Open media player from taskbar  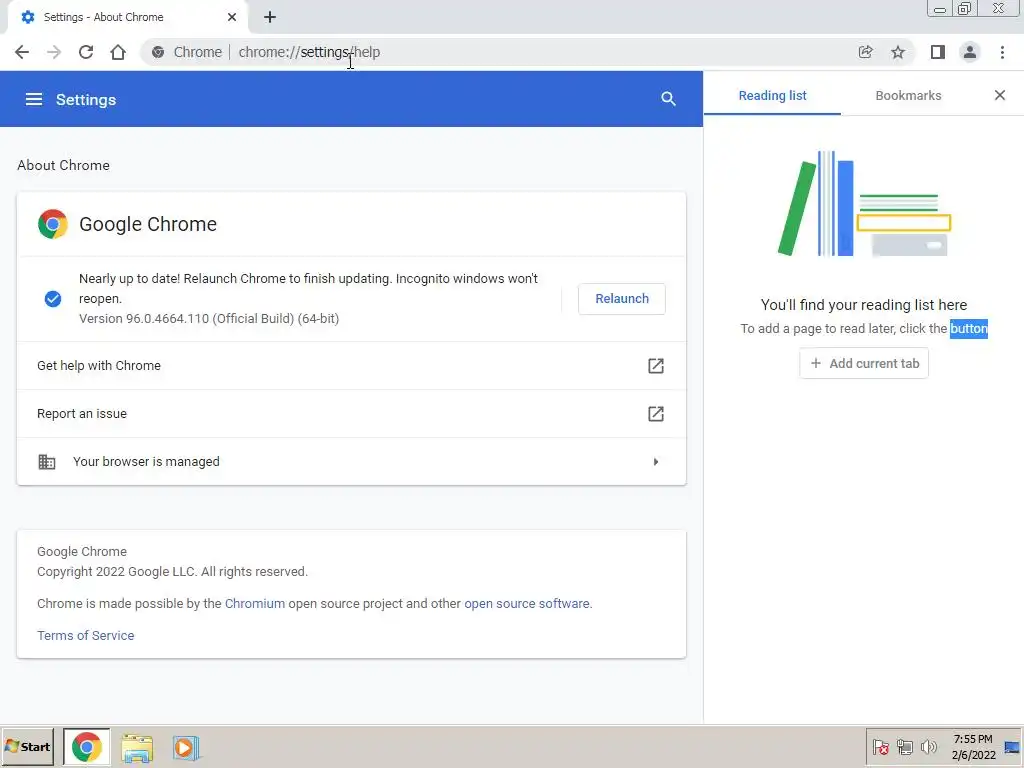click(x=185, y=748)
